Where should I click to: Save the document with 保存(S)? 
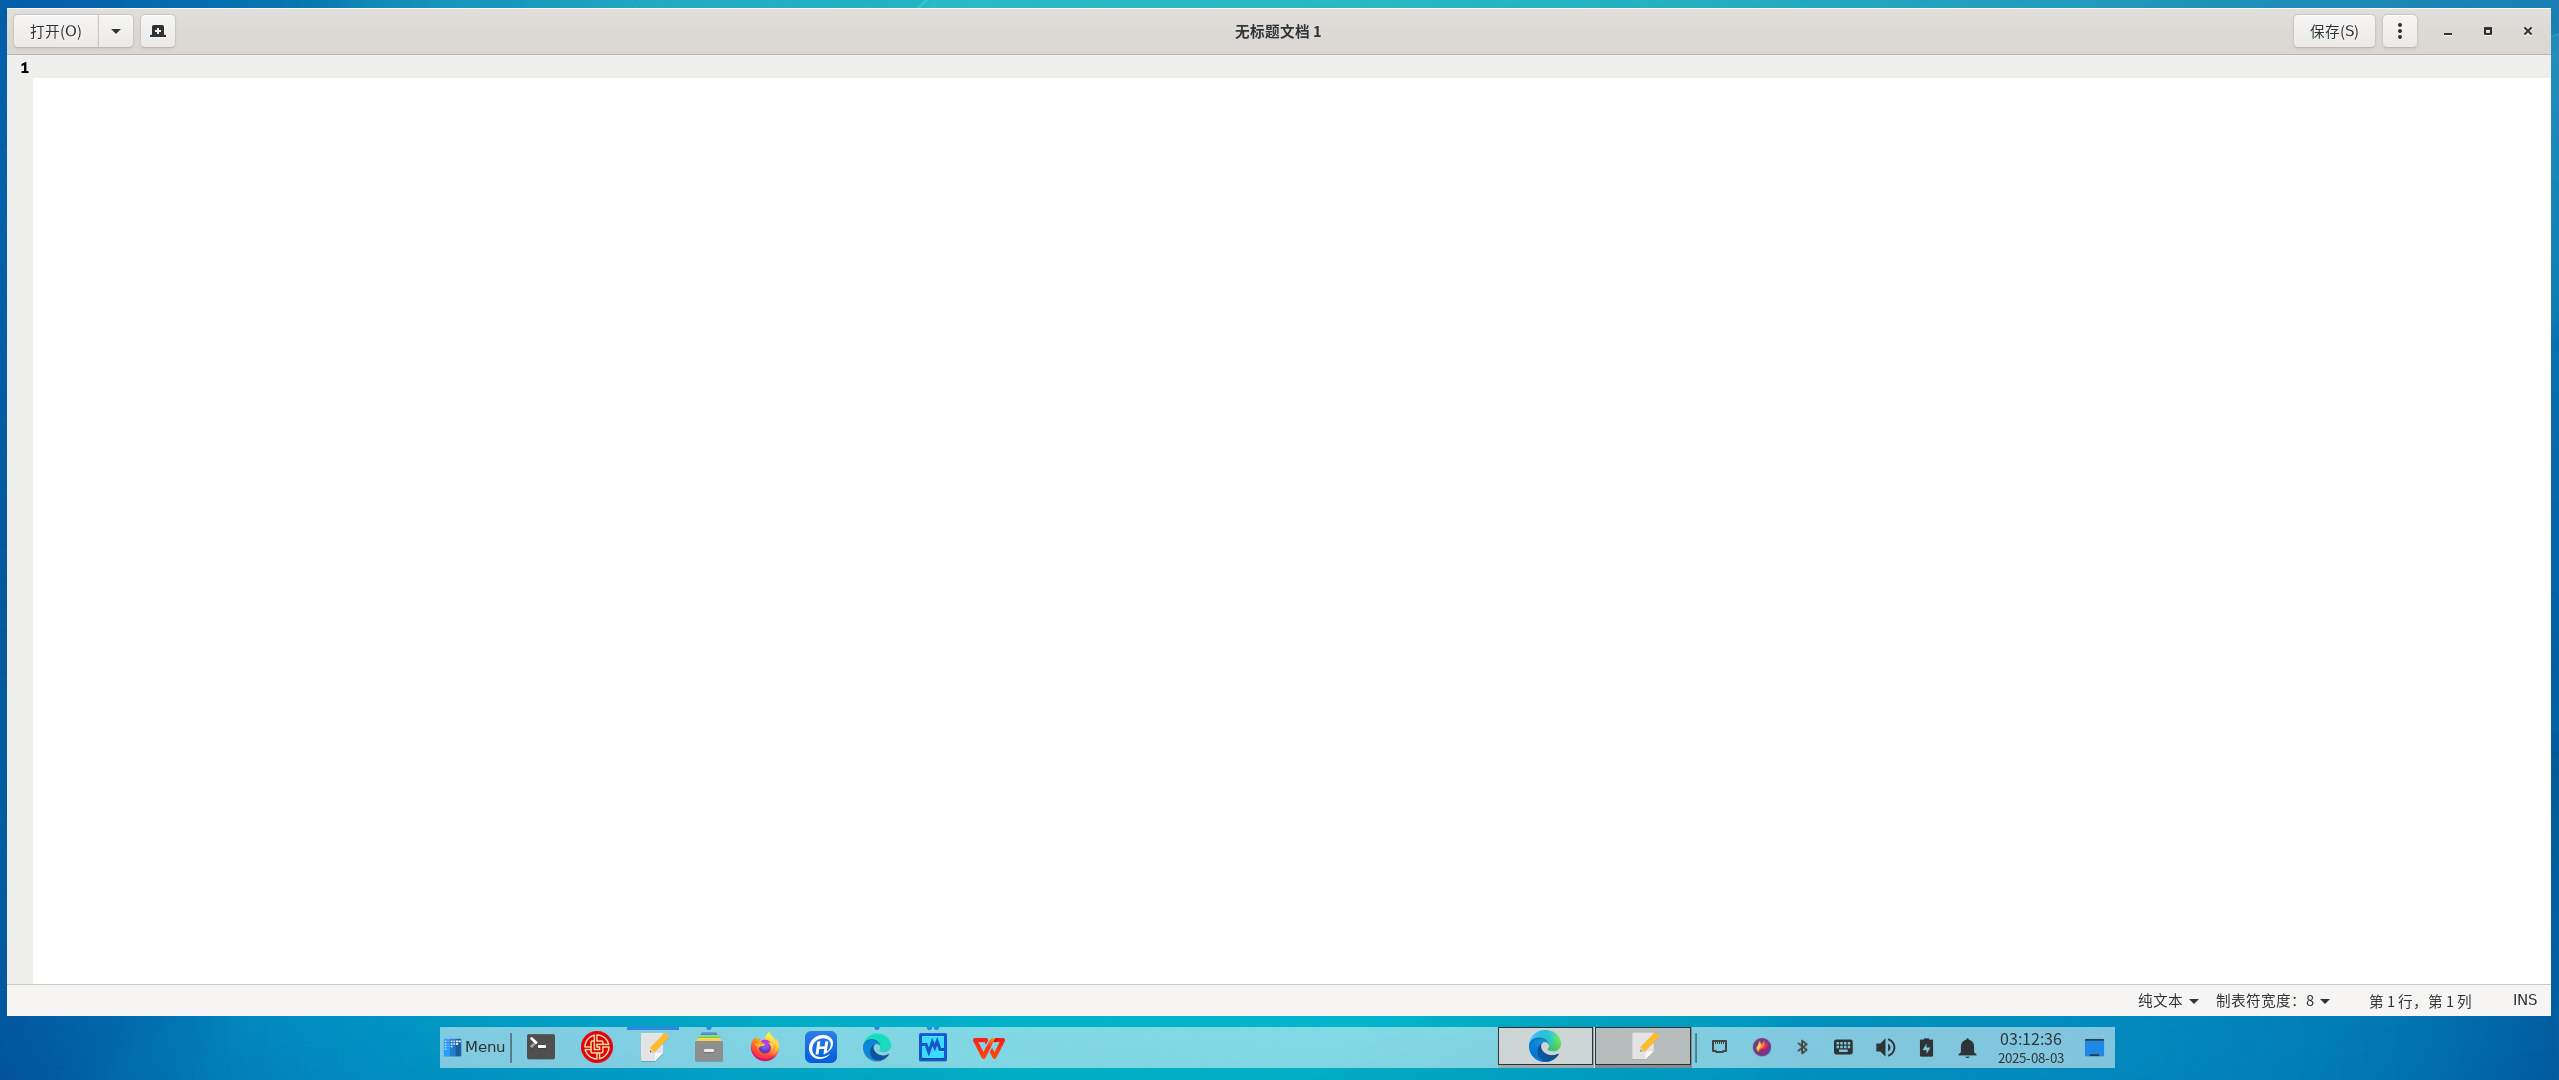click(x=2333, y=31)
